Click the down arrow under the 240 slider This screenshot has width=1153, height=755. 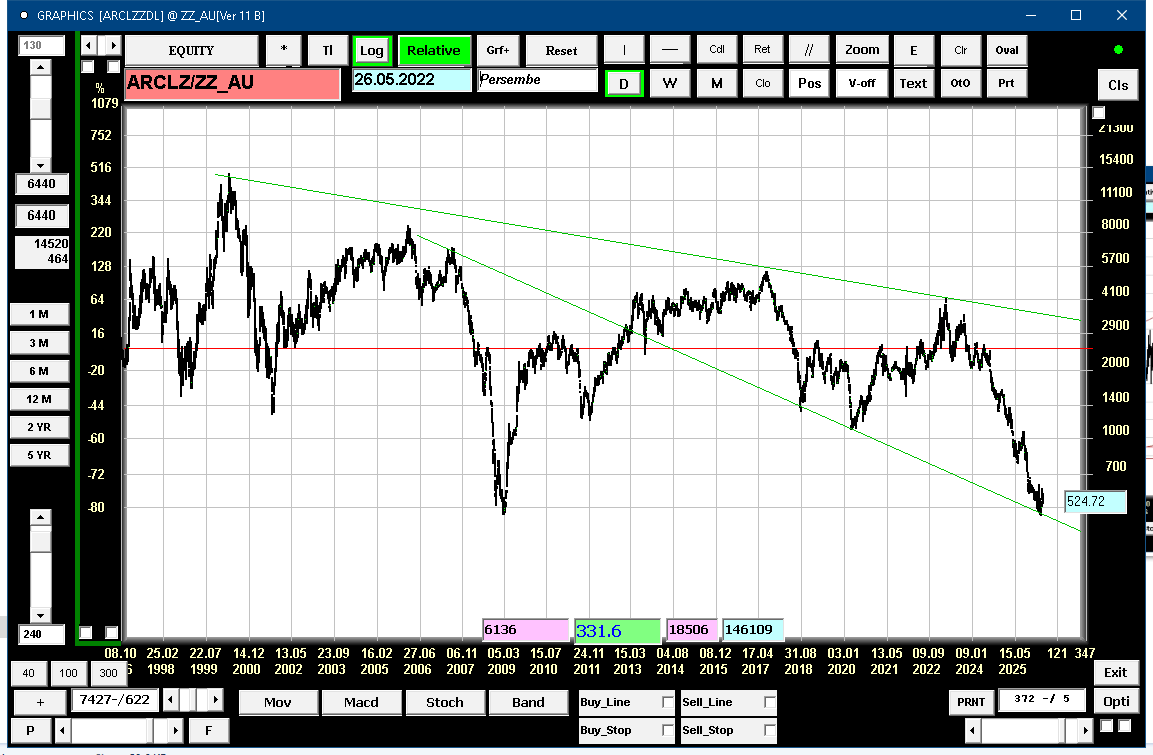39,615
